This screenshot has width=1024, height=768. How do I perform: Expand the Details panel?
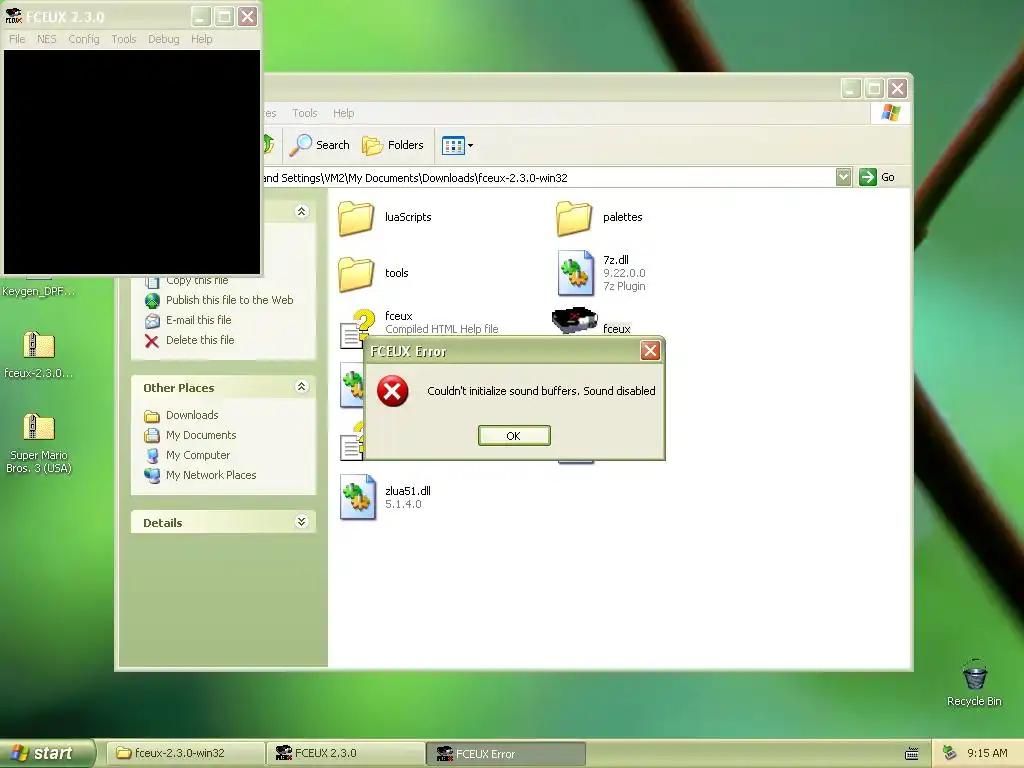pyautogui.click(x=301, y=522)
